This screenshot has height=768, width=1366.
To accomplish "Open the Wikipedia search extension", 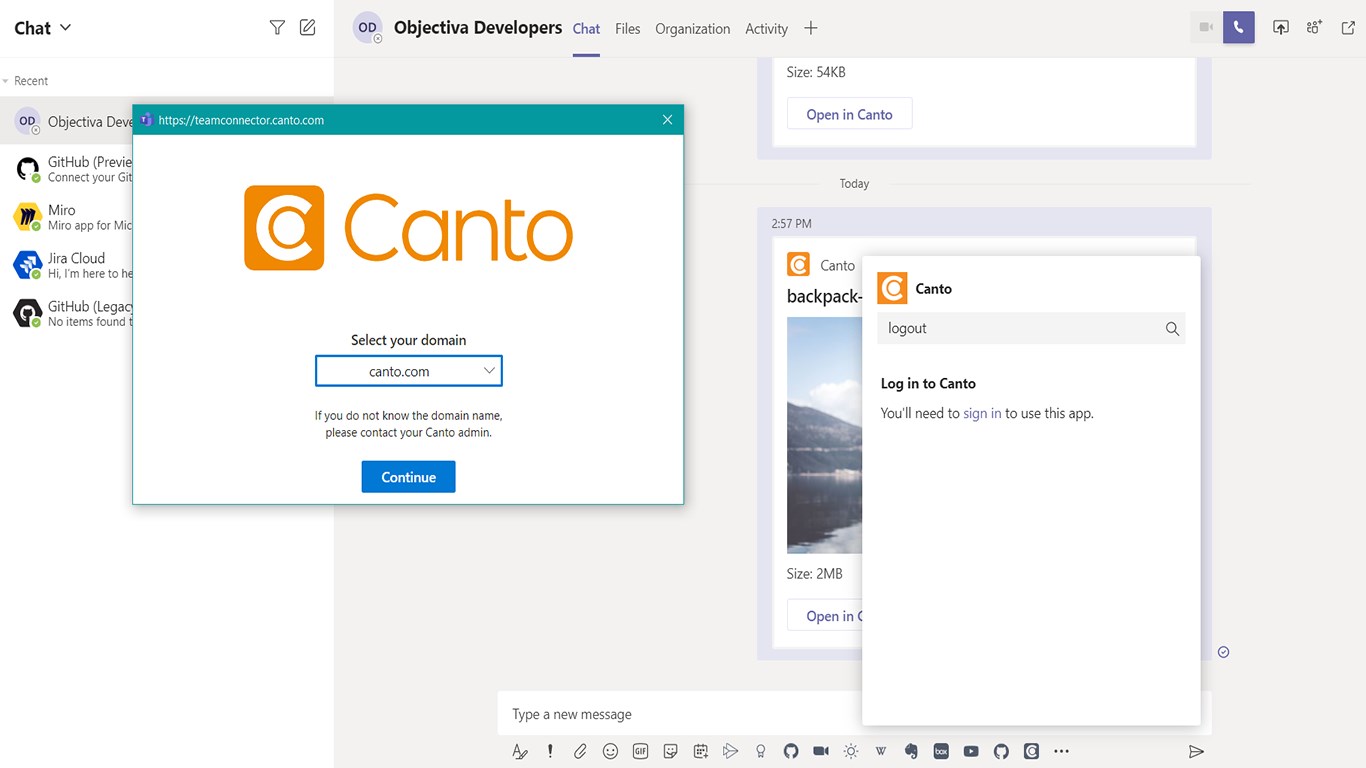I will tap(881, 751).
